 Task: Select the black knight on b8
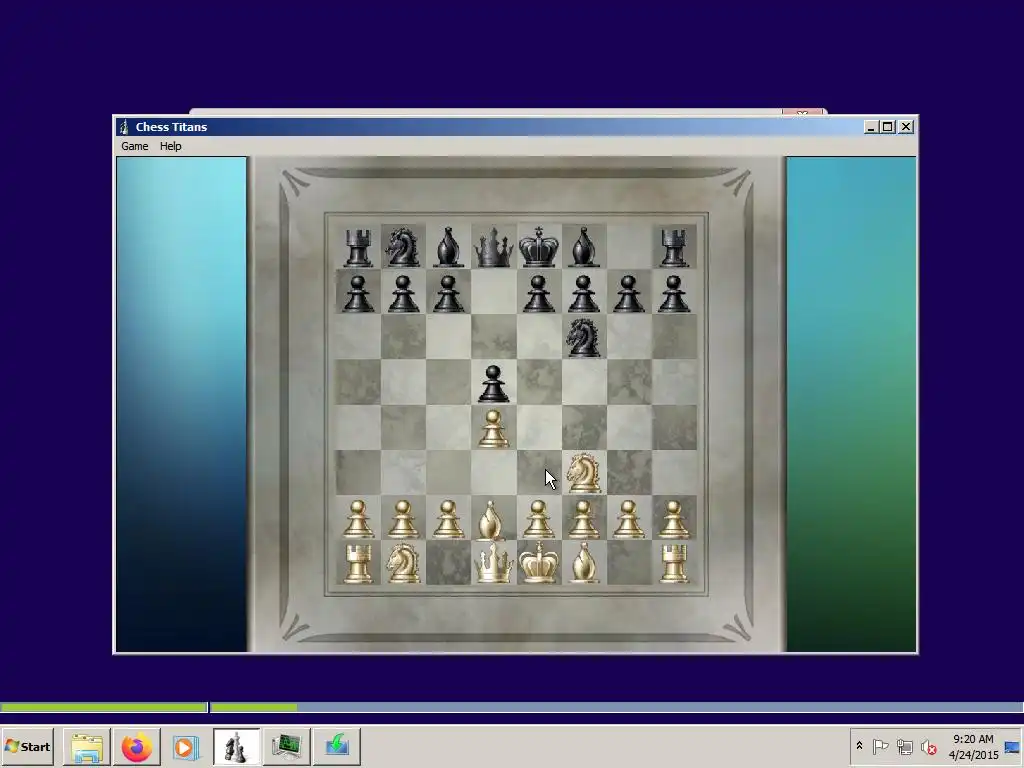[x=403, y=247]
